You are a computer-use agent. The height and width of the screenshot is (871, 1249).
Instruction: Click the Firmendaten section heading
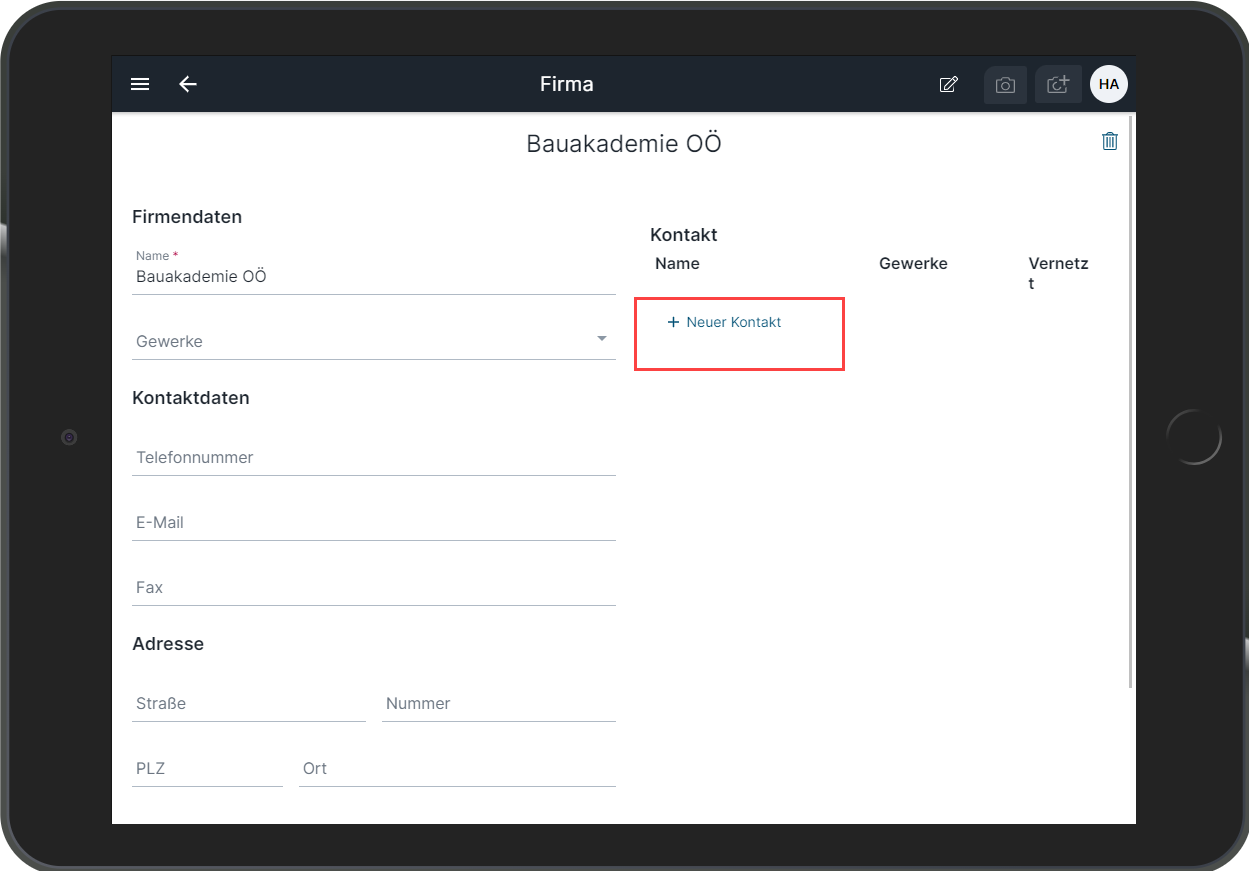(x=187, y=217)
